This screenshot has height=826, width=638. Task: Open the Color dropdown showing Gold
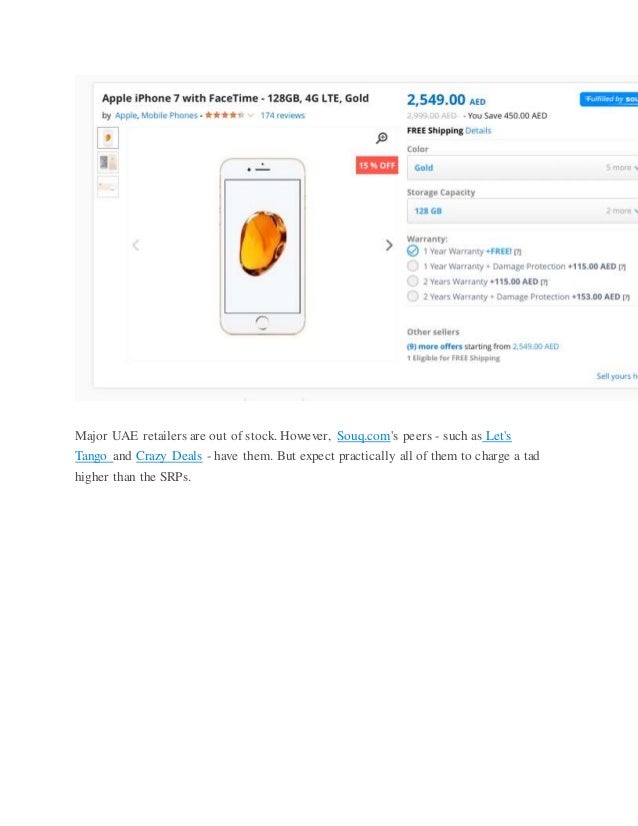tap(522, 168)
